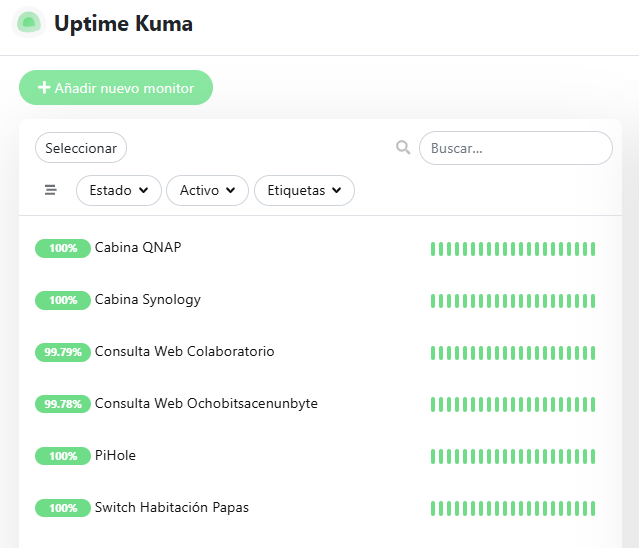
Task: Select Consulta Web Colaboratorio monitor
Action: (x=184, y=352)
